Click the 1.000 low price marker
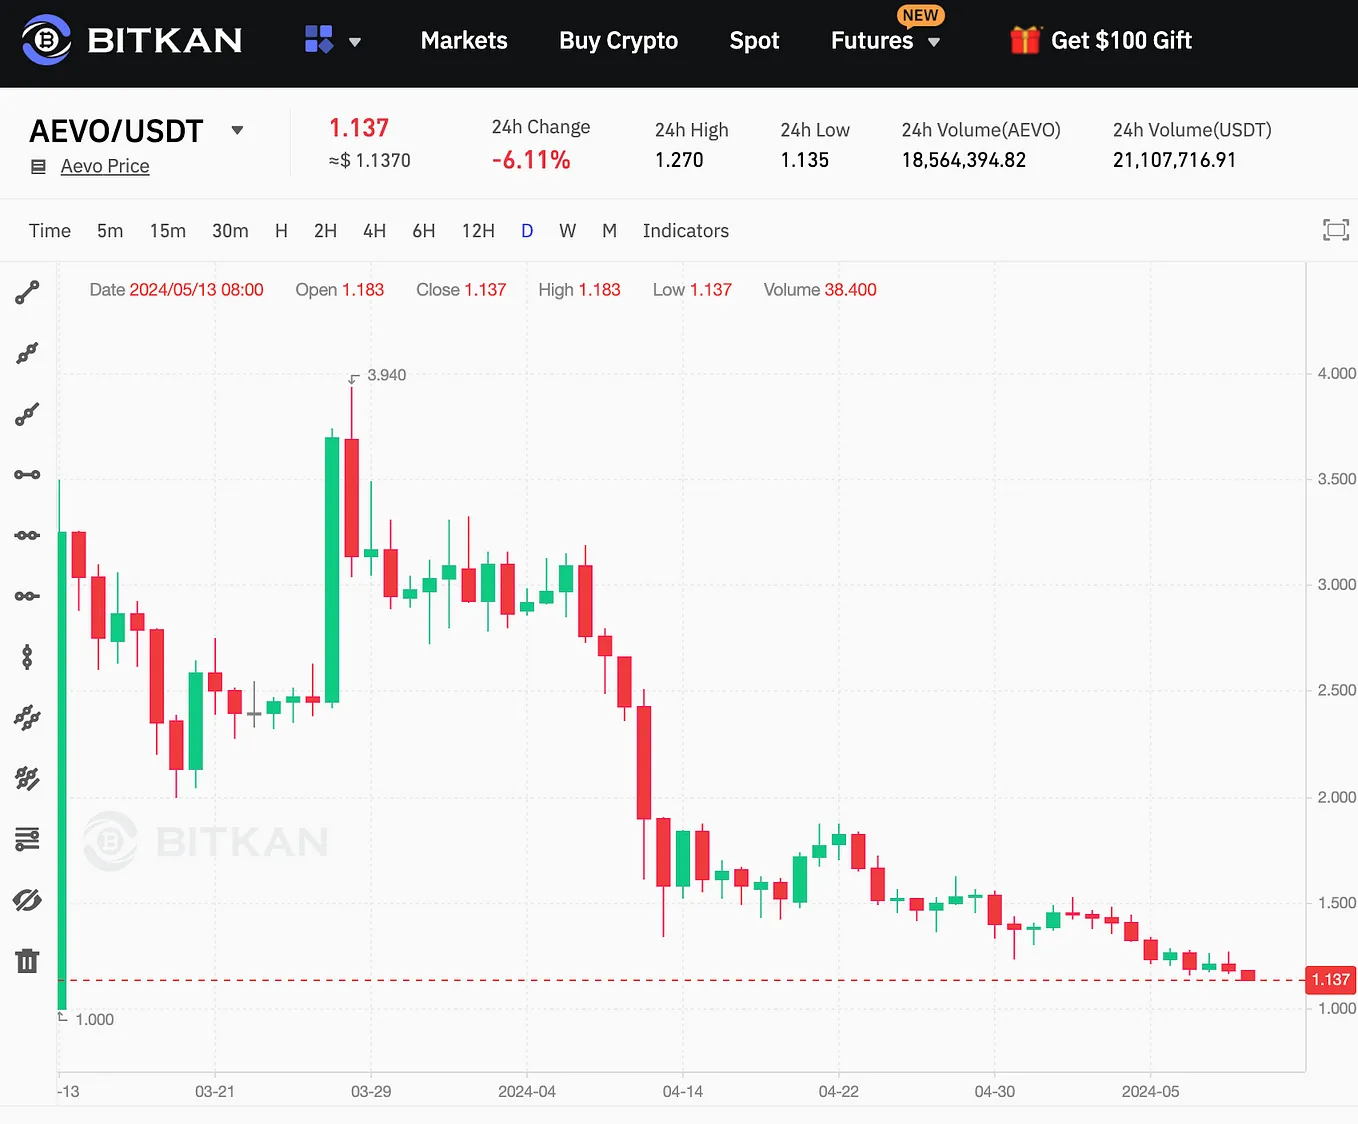 tap(94, 1019)
